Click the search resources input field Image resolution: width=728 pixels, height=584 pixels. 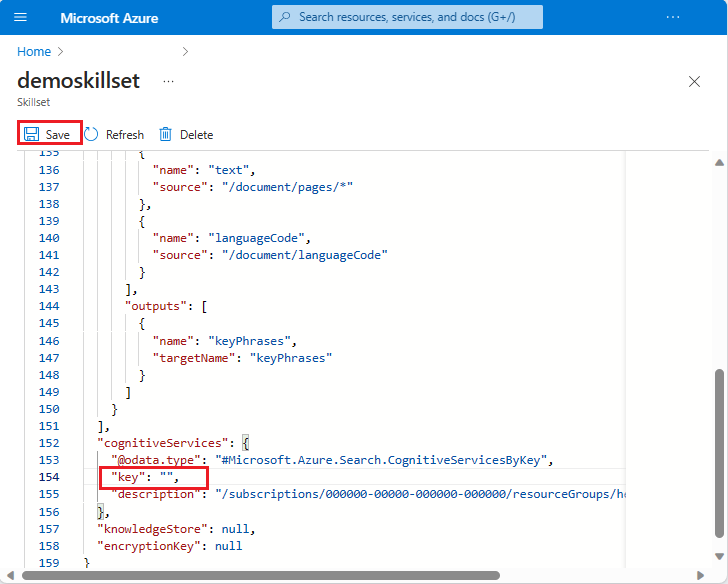[x=407, y=17]
